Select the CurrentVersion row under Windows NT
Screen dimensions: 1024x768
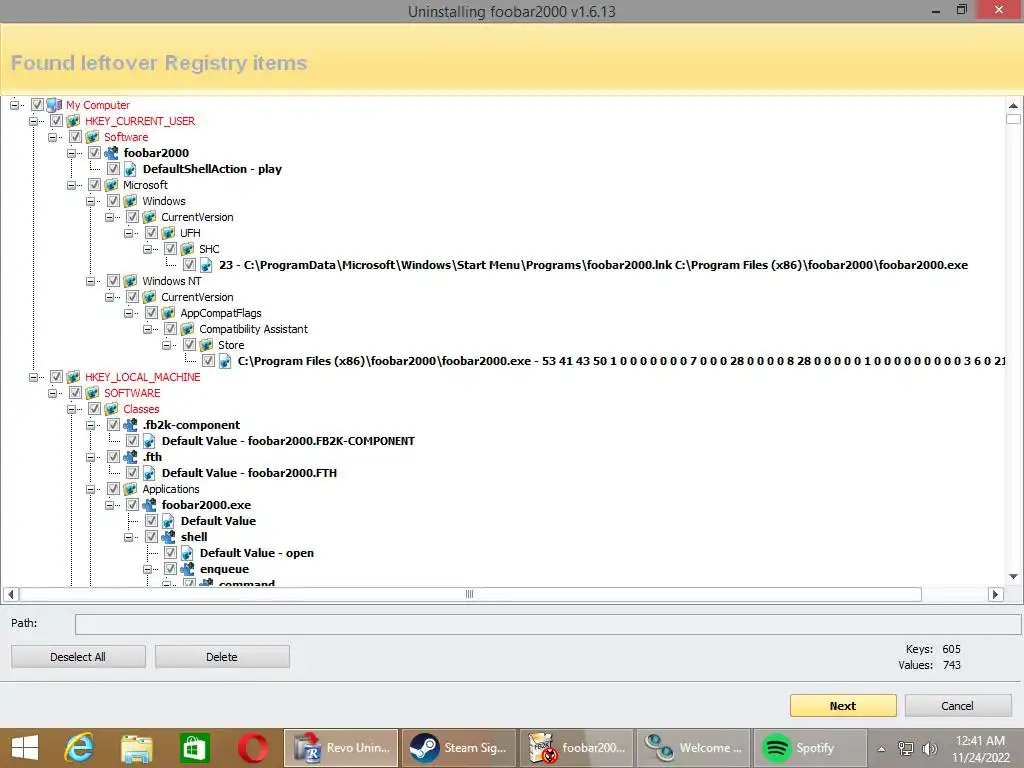pos(197,297)
